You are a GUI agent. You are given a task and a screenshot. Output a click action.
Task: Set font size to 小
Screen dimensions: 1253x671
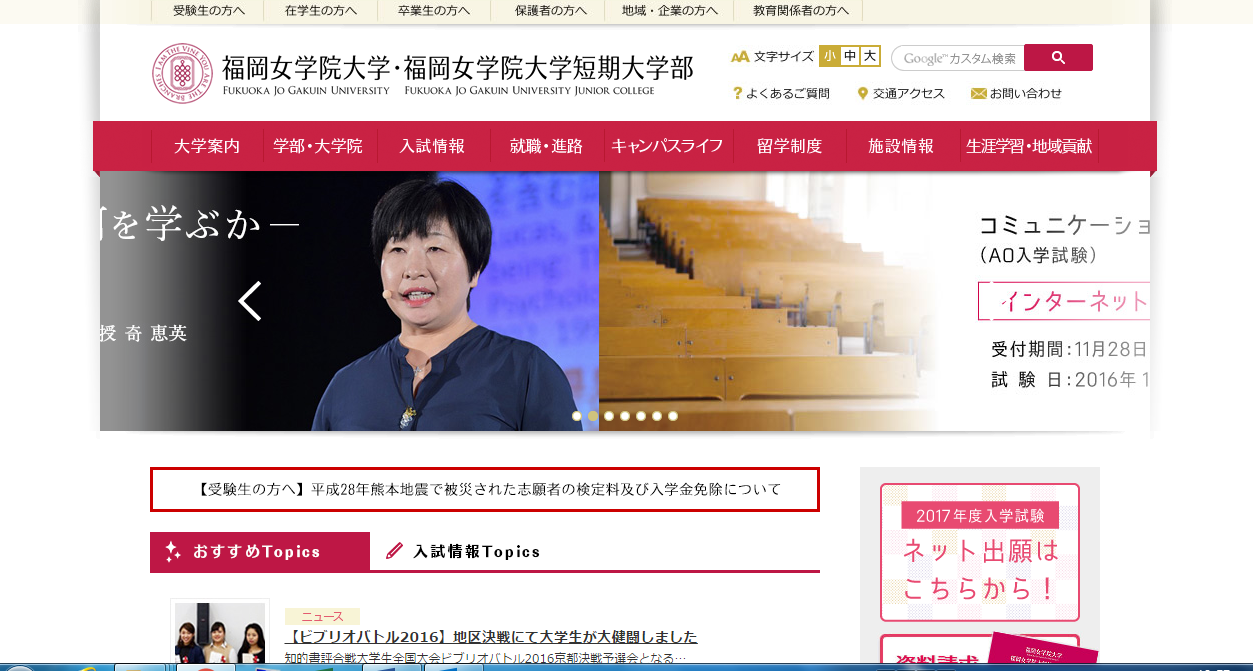click(x=829, y=57)
